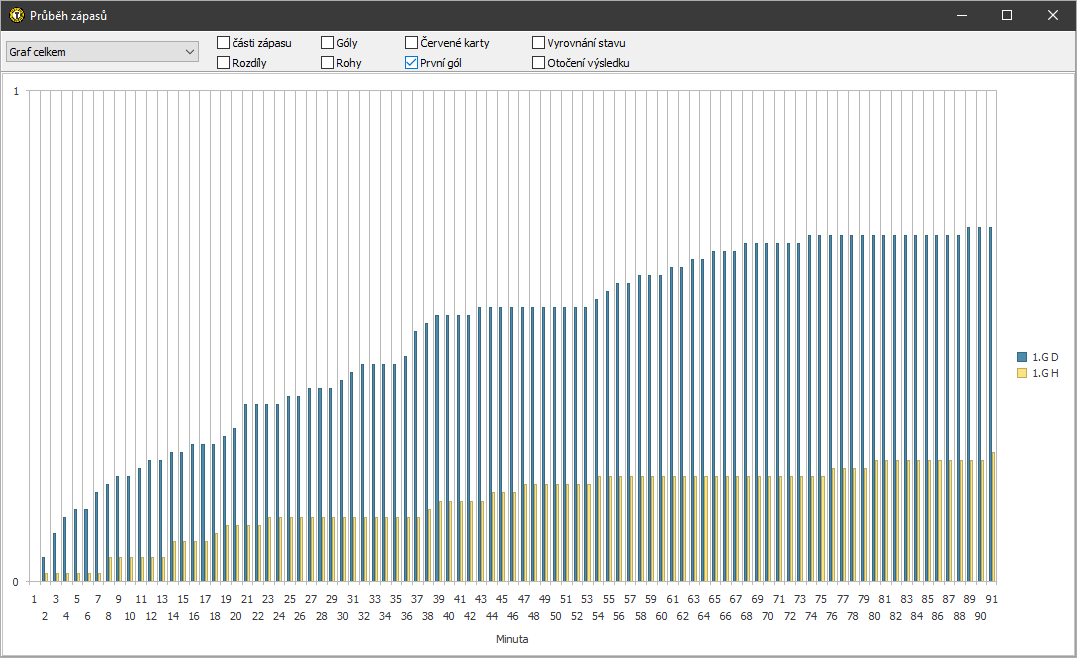Click minute label '90' on x-axis
This screenshot has width=1077, height=658.
(980, 616)
